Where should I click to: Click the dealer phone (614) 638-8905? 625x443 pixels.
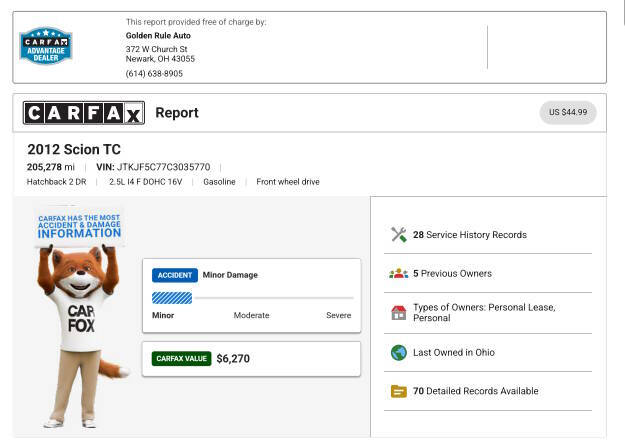[x=154, y=74]
